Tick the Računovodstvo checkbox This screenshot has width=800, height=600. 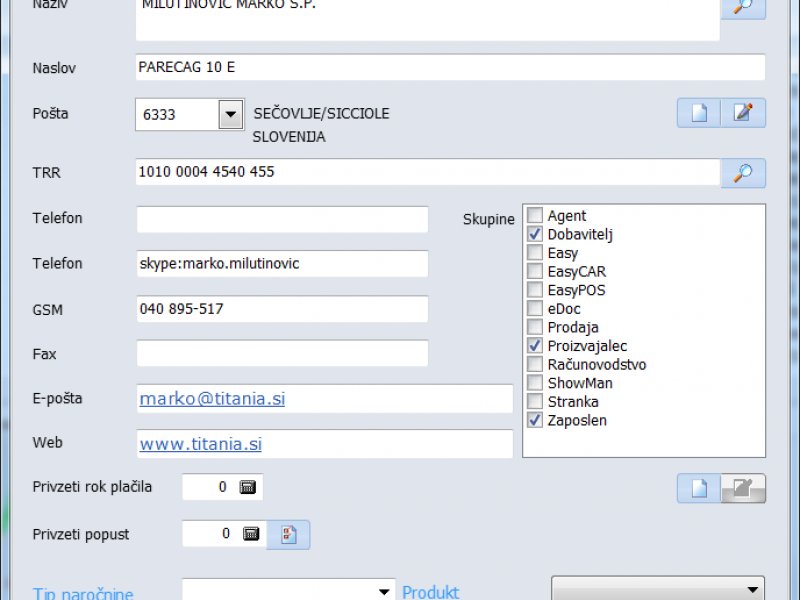535,364
